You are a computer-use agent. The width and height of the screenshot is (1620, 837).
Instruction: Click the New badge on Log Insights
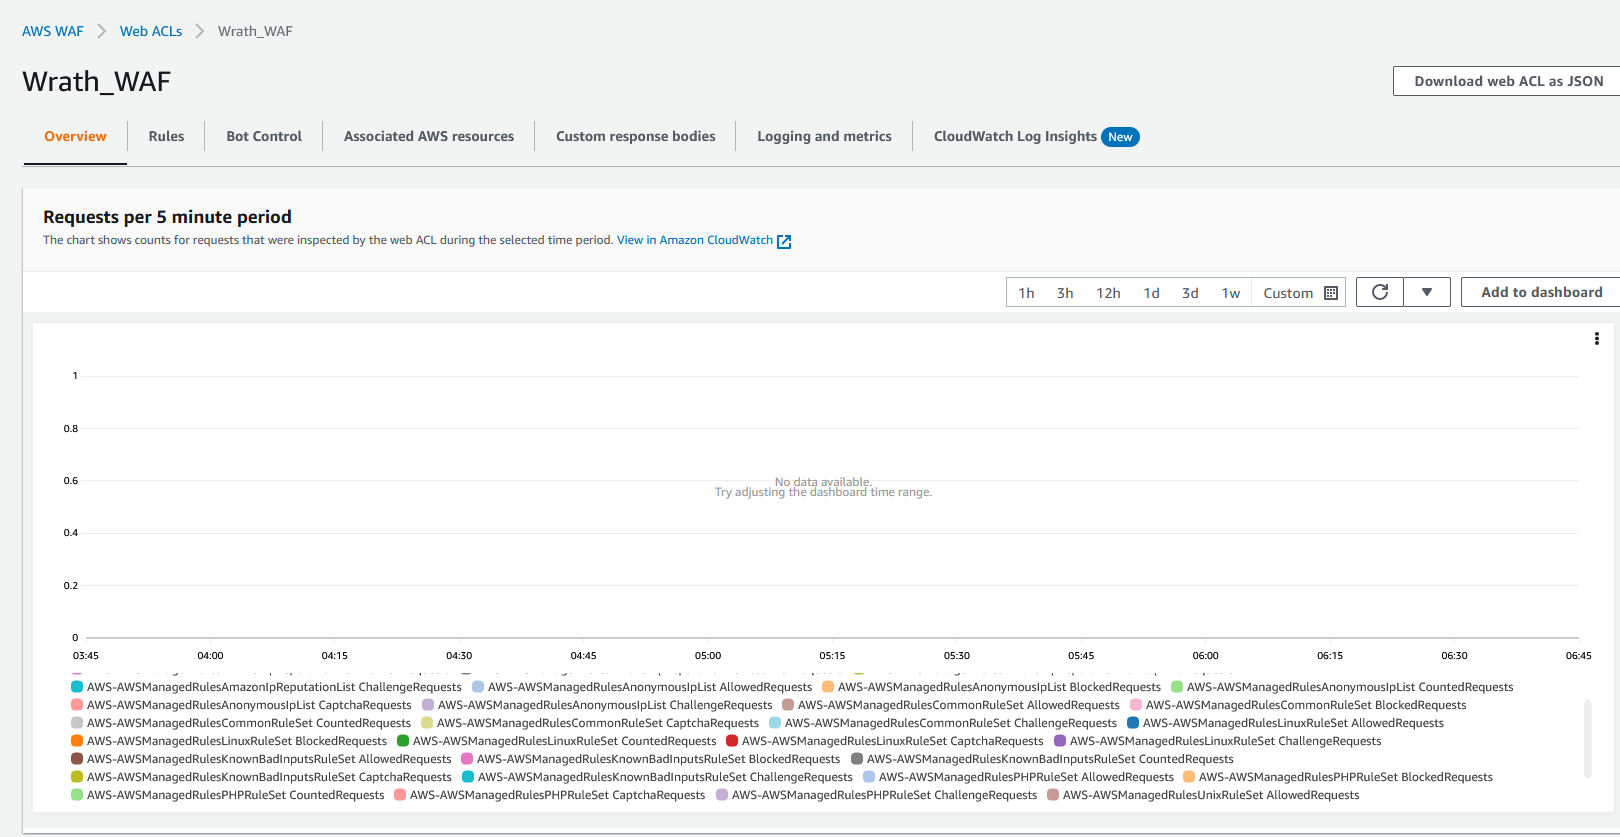pos(1120,137)
